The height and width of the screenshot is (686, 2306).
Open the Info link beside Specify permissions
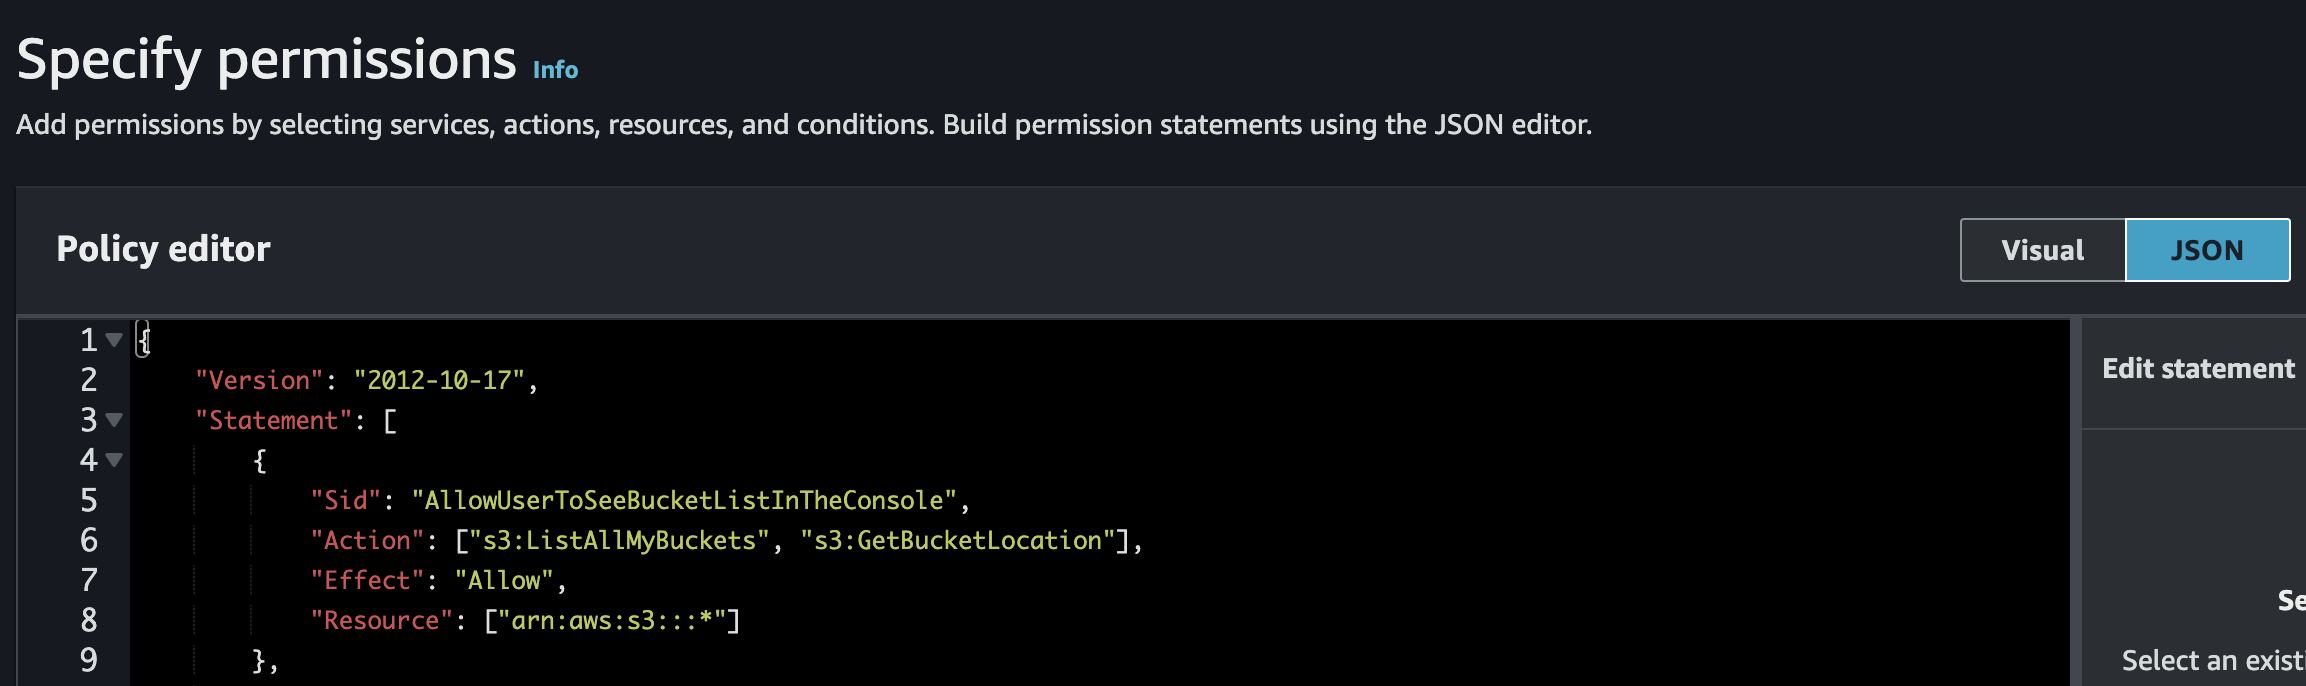(x=555, y=70)
